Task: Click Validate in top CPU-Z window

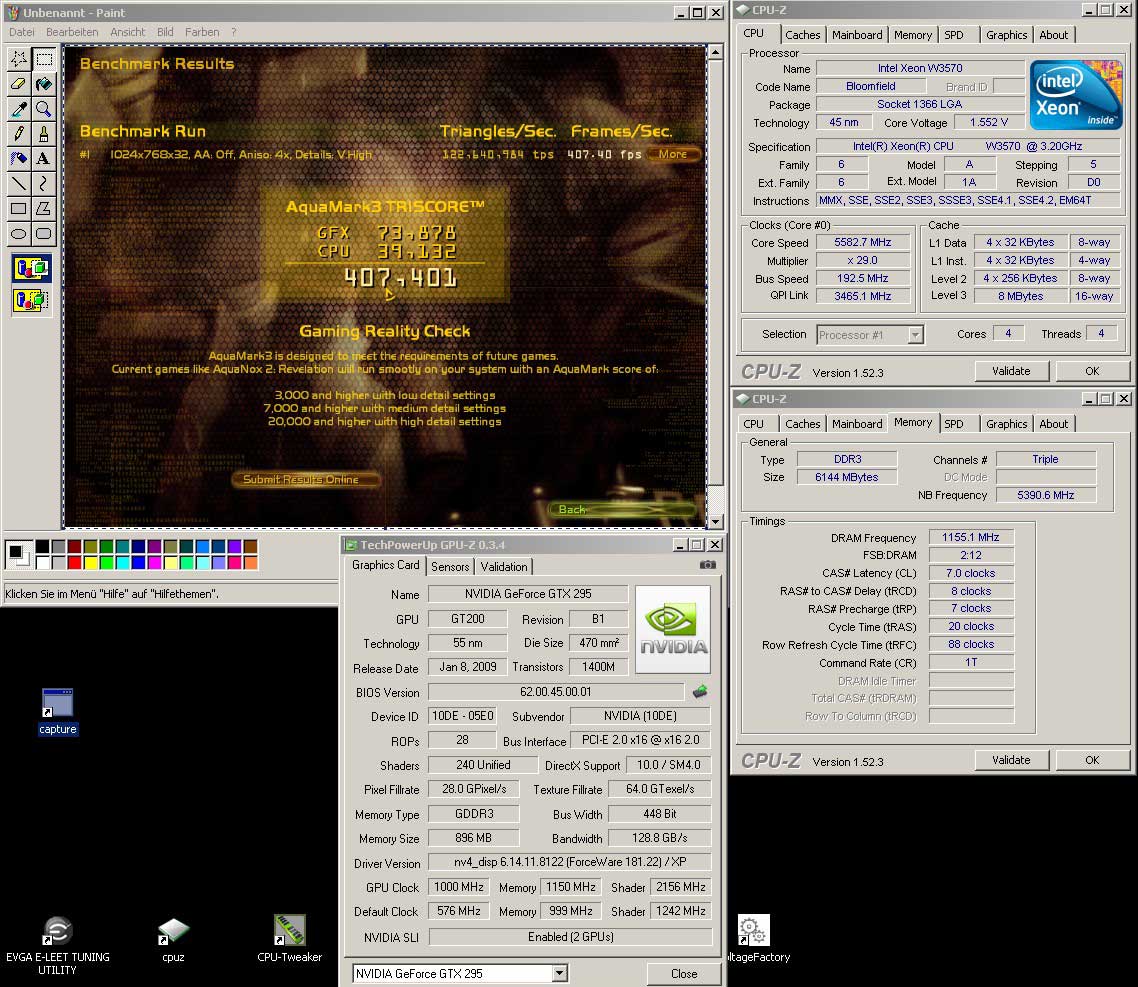Action: point(1011,371)
